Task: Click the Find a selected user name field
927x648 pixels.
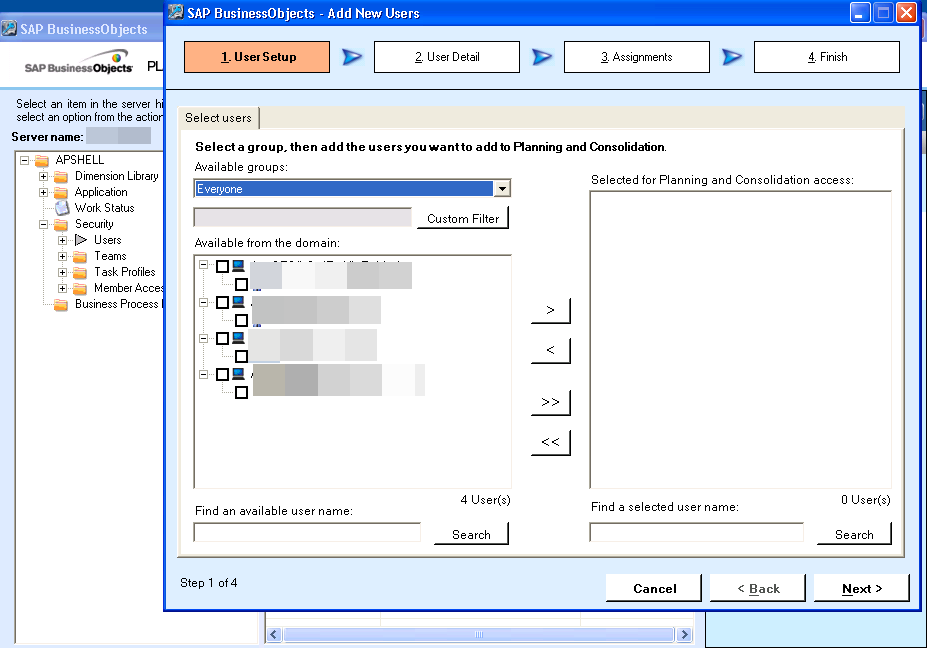Action: 696,532
